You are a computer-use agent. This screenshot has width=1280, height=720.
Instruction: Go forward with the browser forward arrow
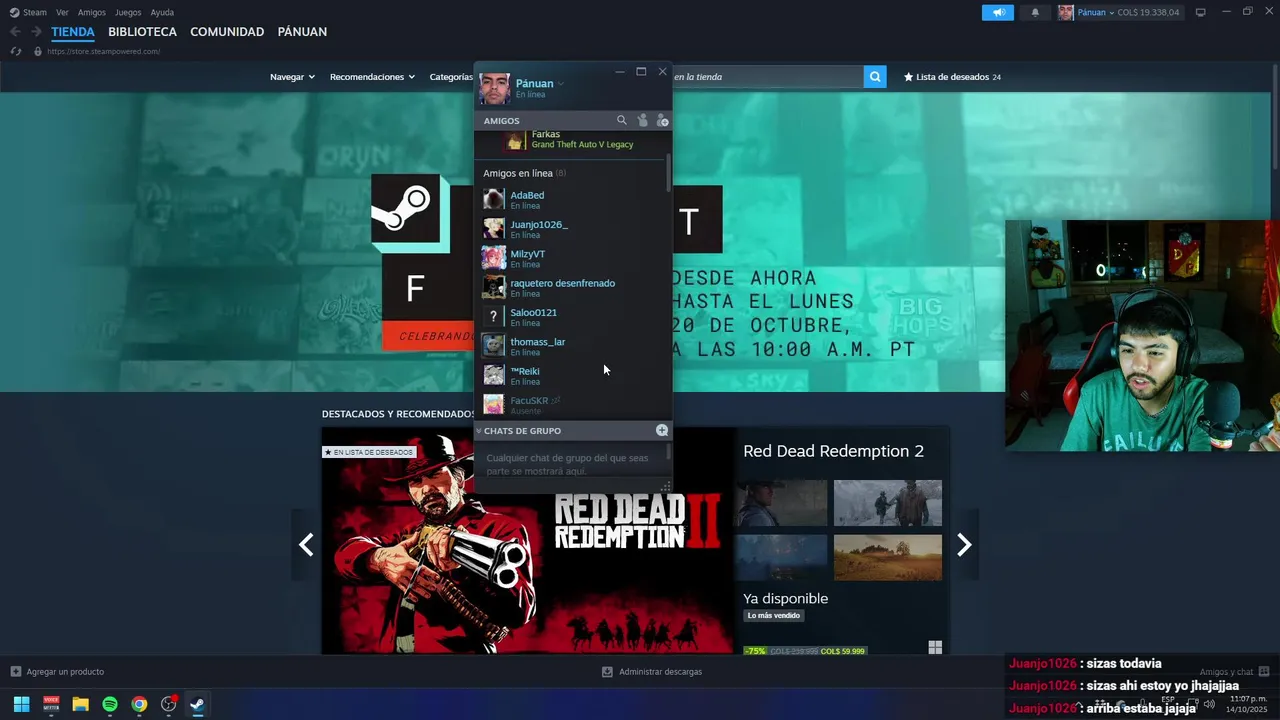(x=36, y=32)
